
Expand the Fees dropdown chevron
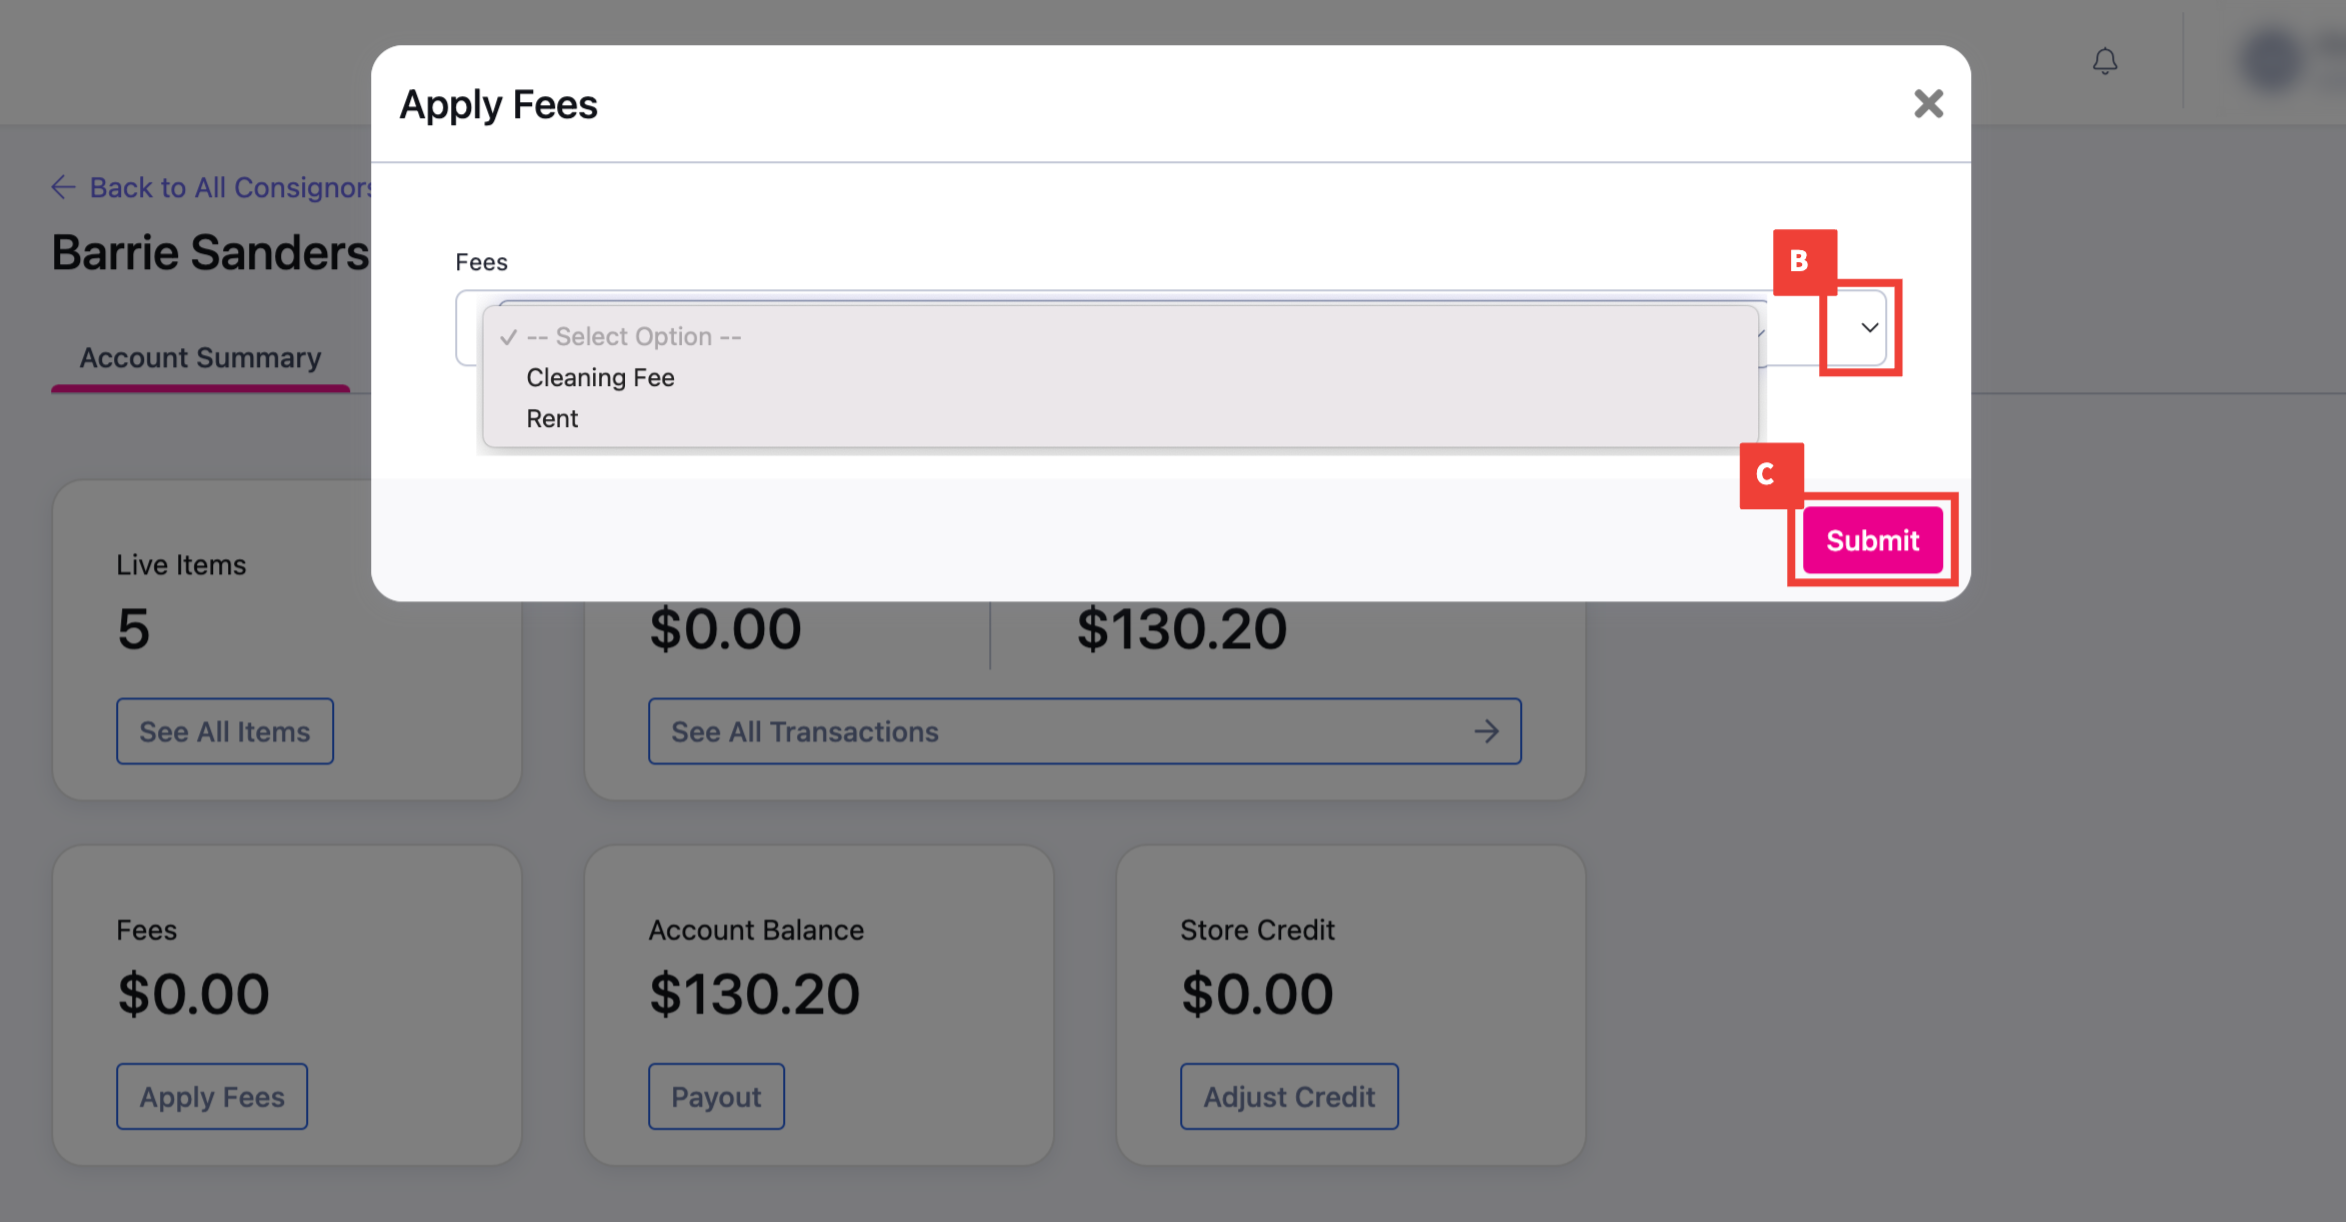(1869, 327)
